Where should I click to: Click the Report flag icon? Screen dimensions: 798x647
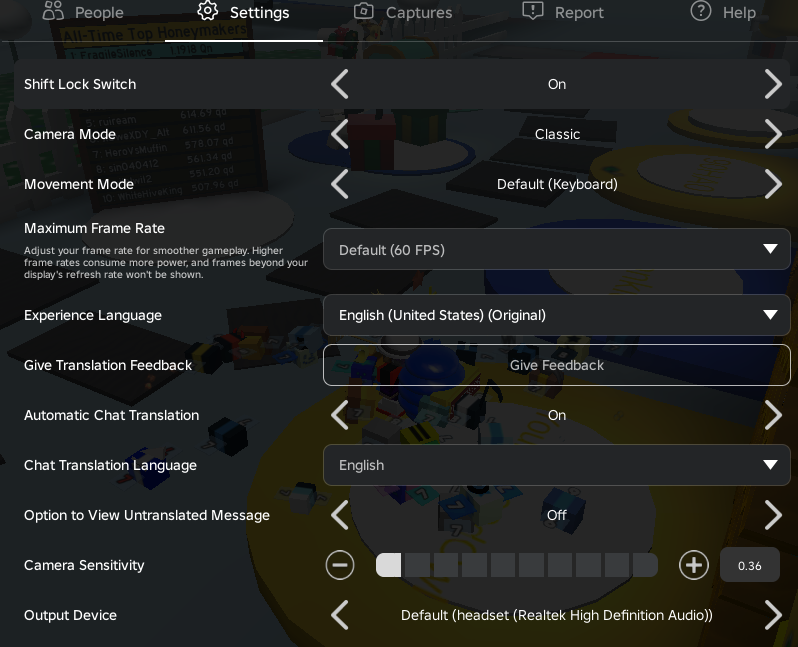533,11
